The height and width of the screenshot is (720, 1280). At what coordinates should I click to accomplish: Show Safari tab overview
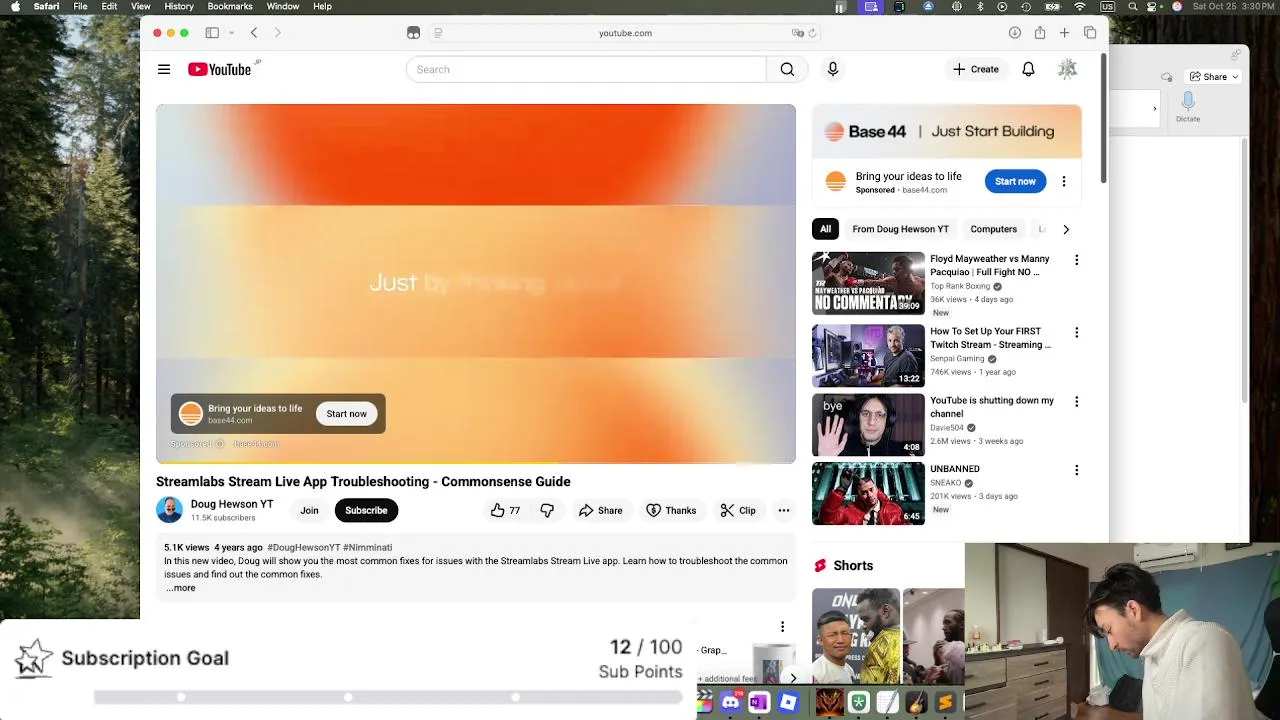click(1090, 33)
